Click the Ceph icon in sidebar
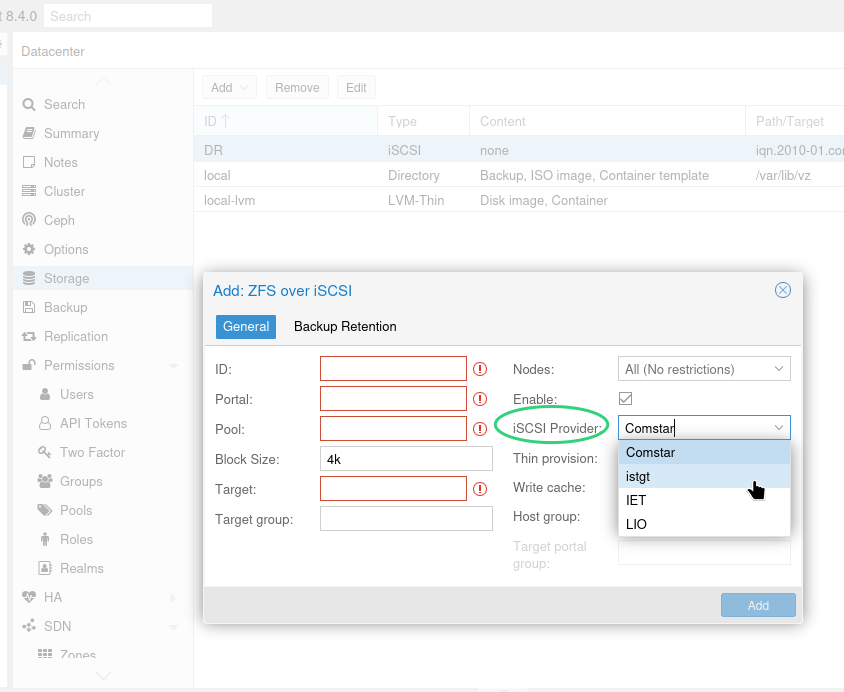 pos(29,220)
